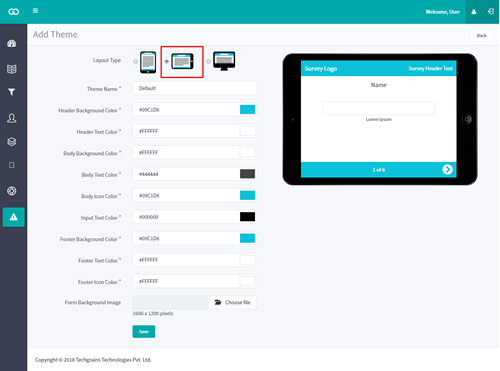
Task: Open the lifebuoy support sidebar icon
Action: tap(12, 191)
